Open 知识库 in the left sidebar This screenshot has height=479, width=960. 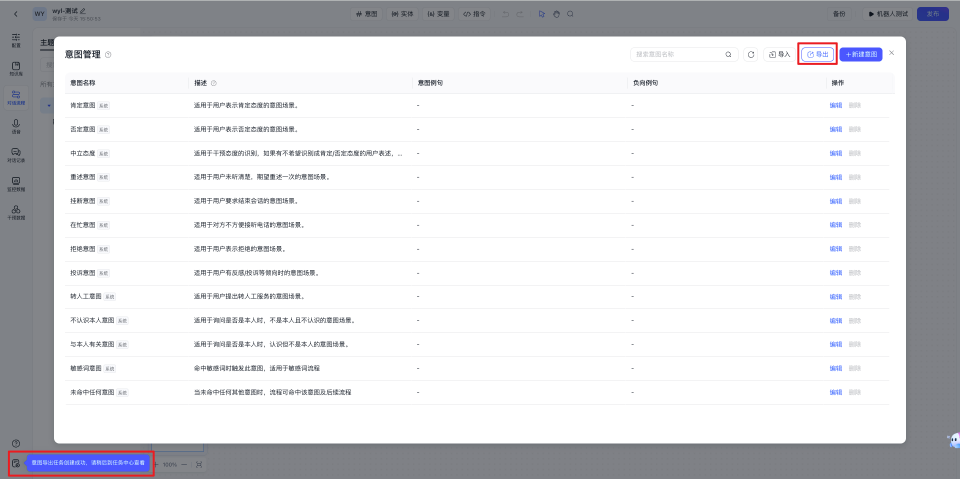(x=16, y=69)
